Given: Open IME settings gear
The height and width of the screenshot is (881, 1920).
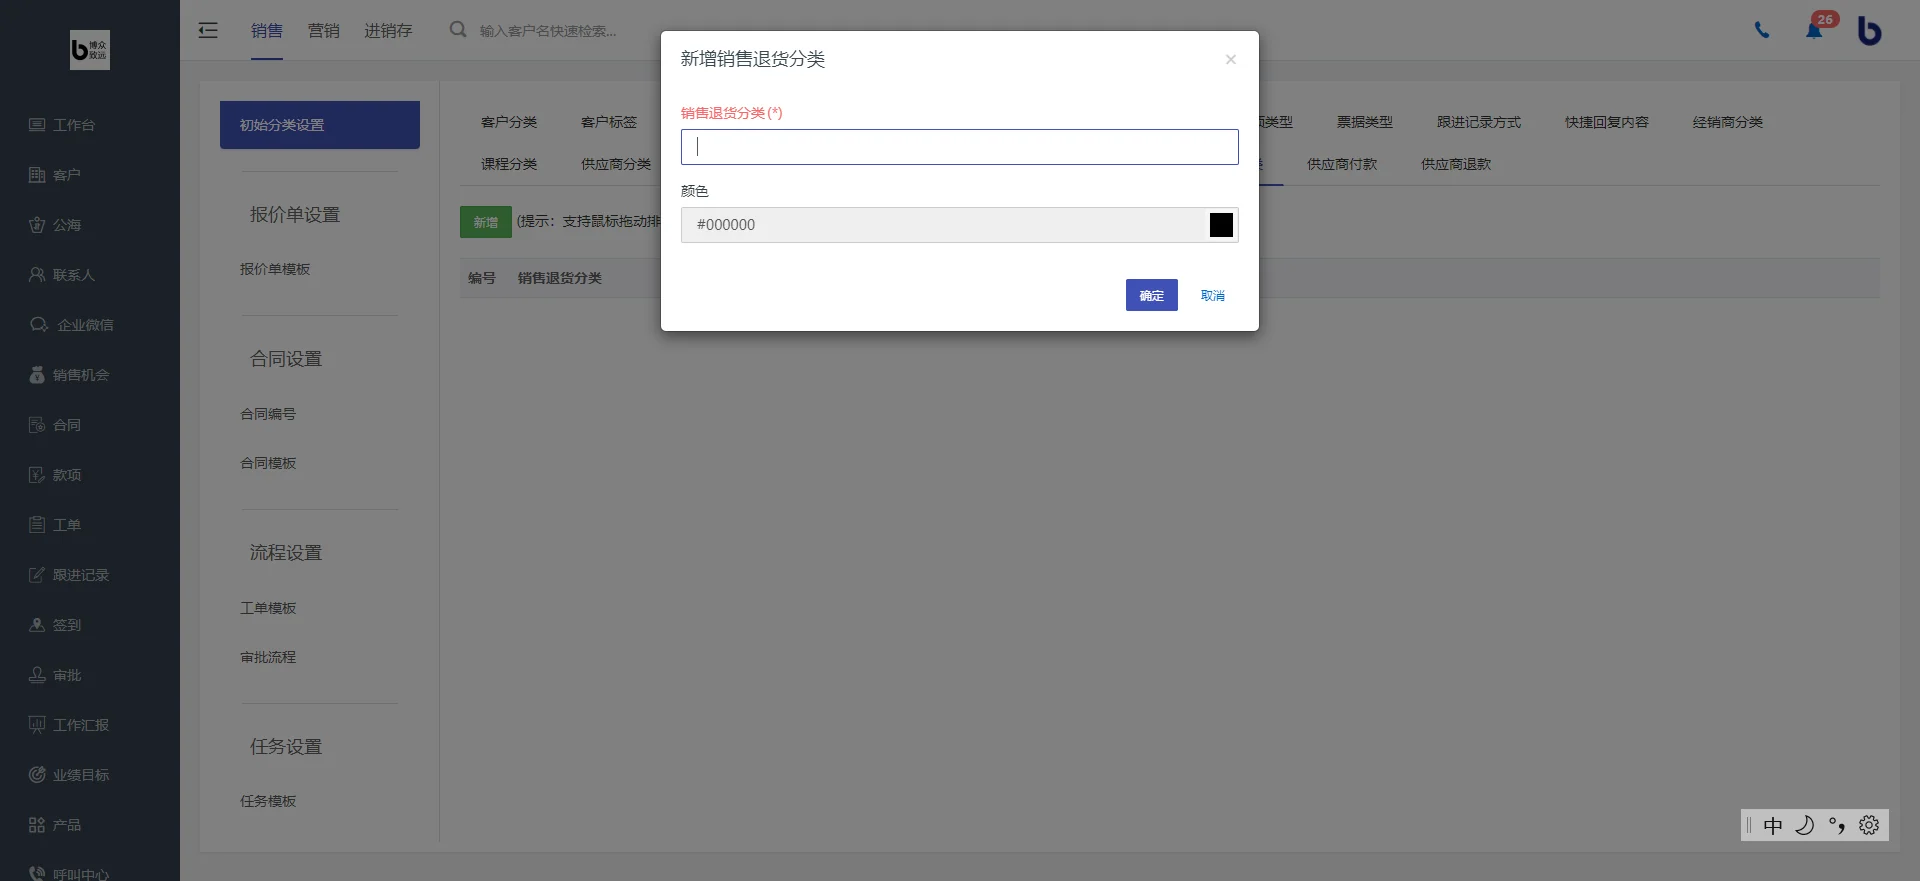Looking at the screenshot, I should click(1869, 825).
